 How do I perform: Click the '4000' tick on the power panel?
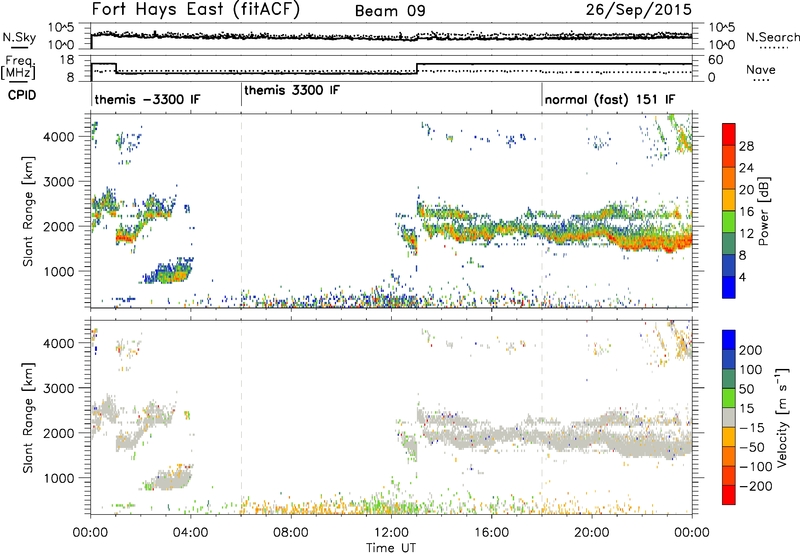(x=59, y=137)
